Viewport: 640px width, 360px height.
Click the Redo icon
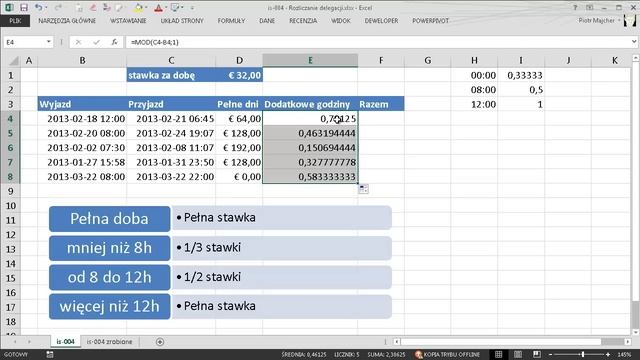click(58, 8)
